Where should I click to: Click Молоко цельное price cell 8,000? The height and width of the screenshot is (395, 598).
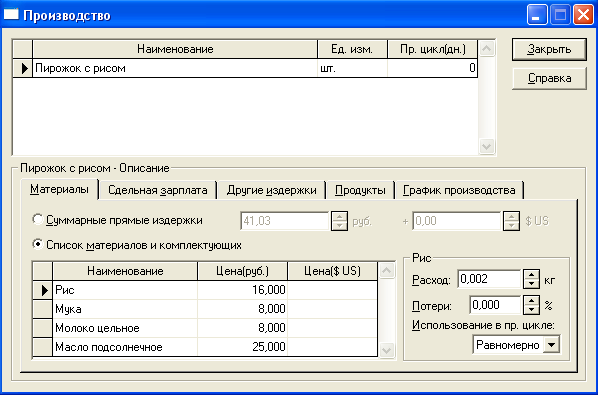(x=242, y=328)
